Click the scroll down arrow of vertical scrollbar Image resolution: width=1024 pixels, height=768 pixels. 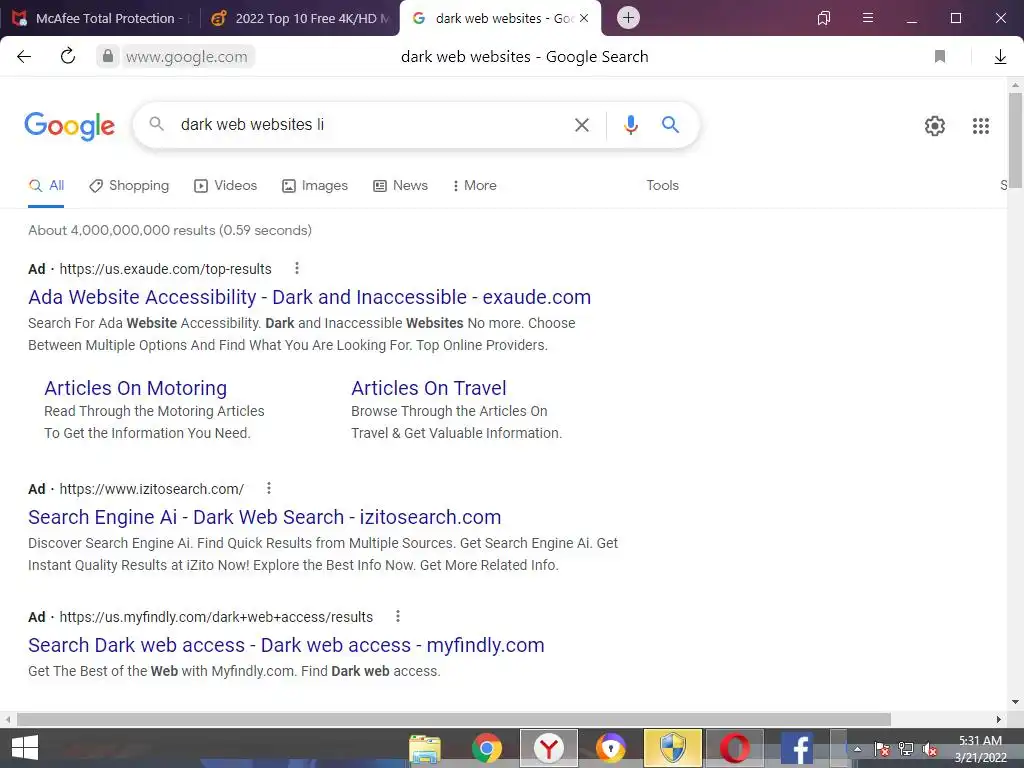coord(1015,702)
